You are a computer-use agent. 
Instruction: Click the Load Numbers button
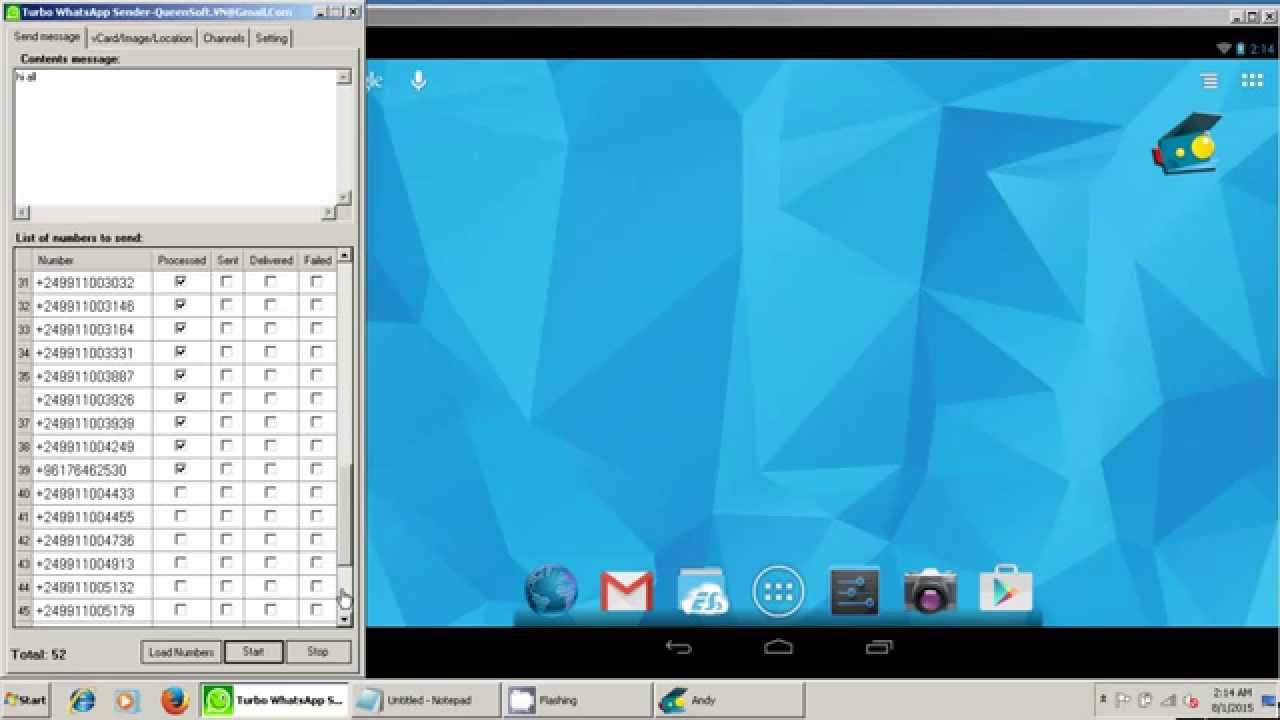click(x=181, y=652)
